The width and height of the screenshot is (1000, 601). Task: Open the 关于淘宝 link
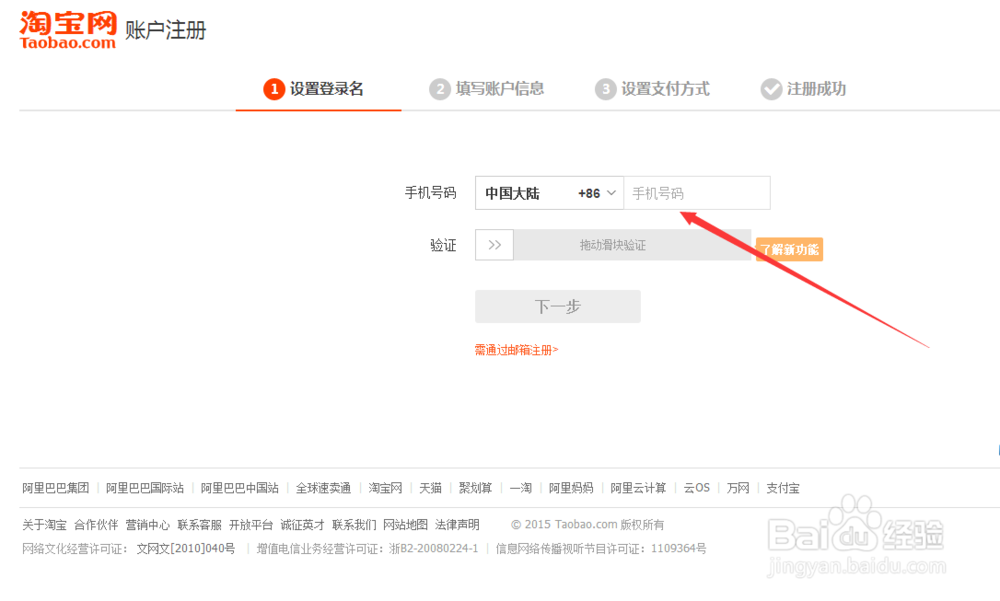click(44, 524)
